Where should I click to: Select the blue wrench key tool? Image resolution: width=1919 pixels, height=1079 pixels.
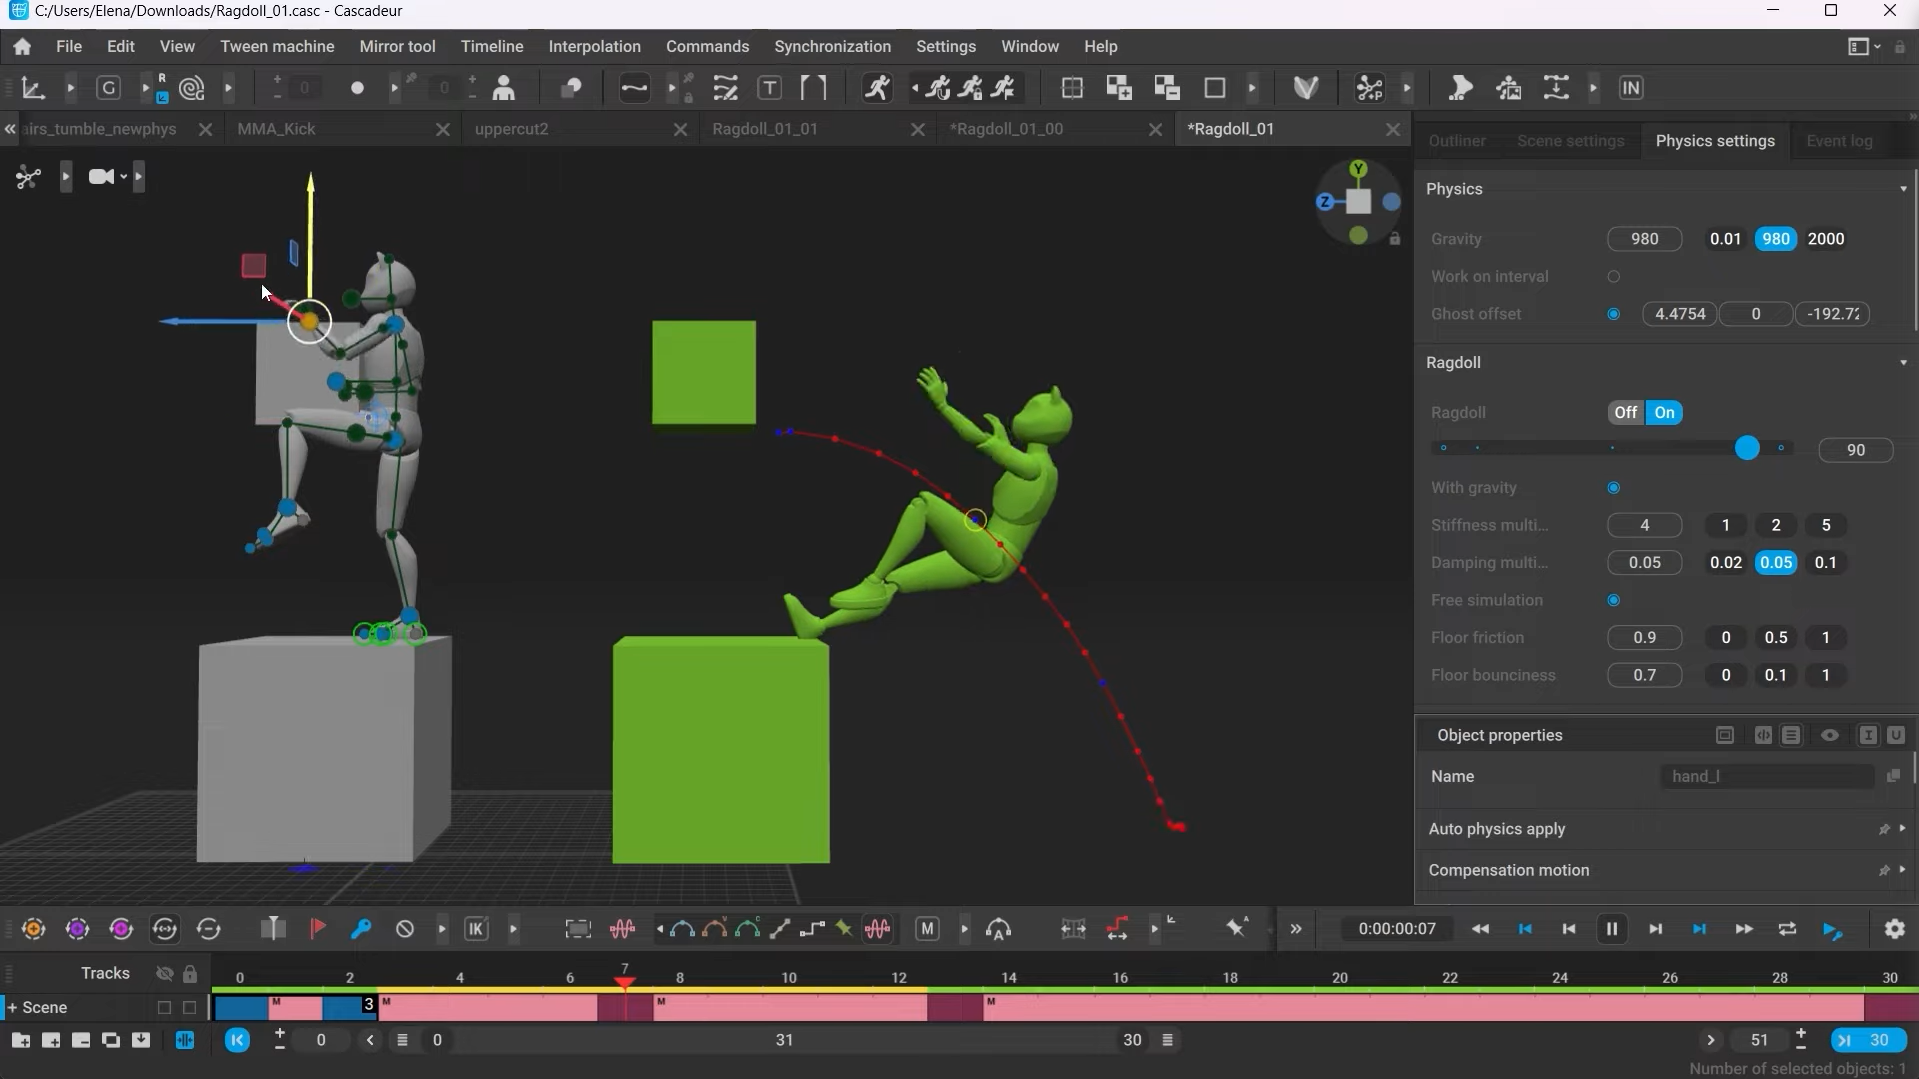361,929
